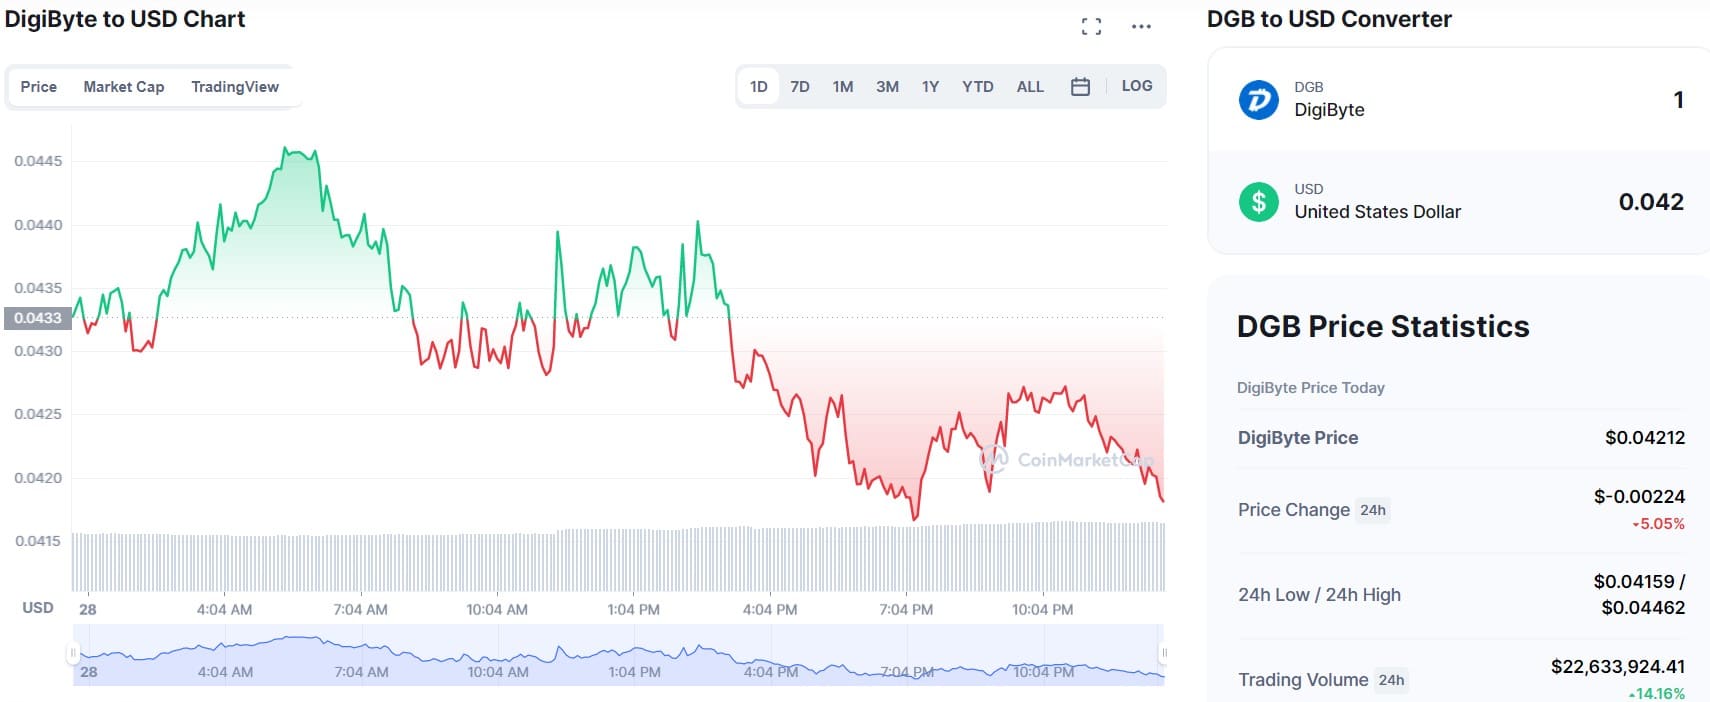1710x702 pixels.
Task: Click the 14.16% volume change
Action: pos(1657,694)
